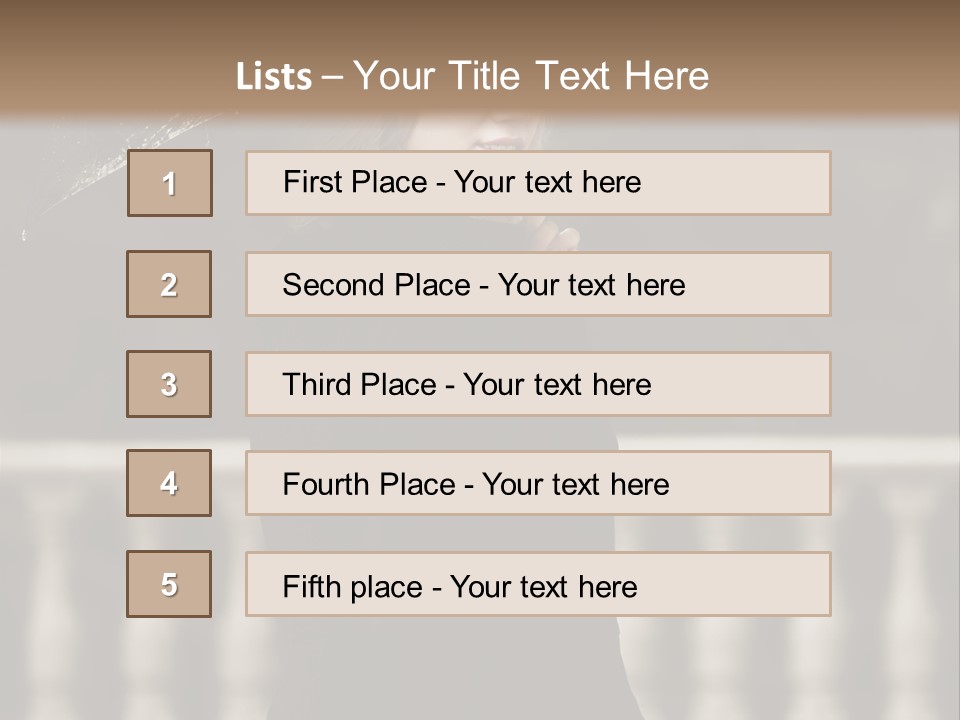
Task: Select the number 1 box
Action: point(170,183)
